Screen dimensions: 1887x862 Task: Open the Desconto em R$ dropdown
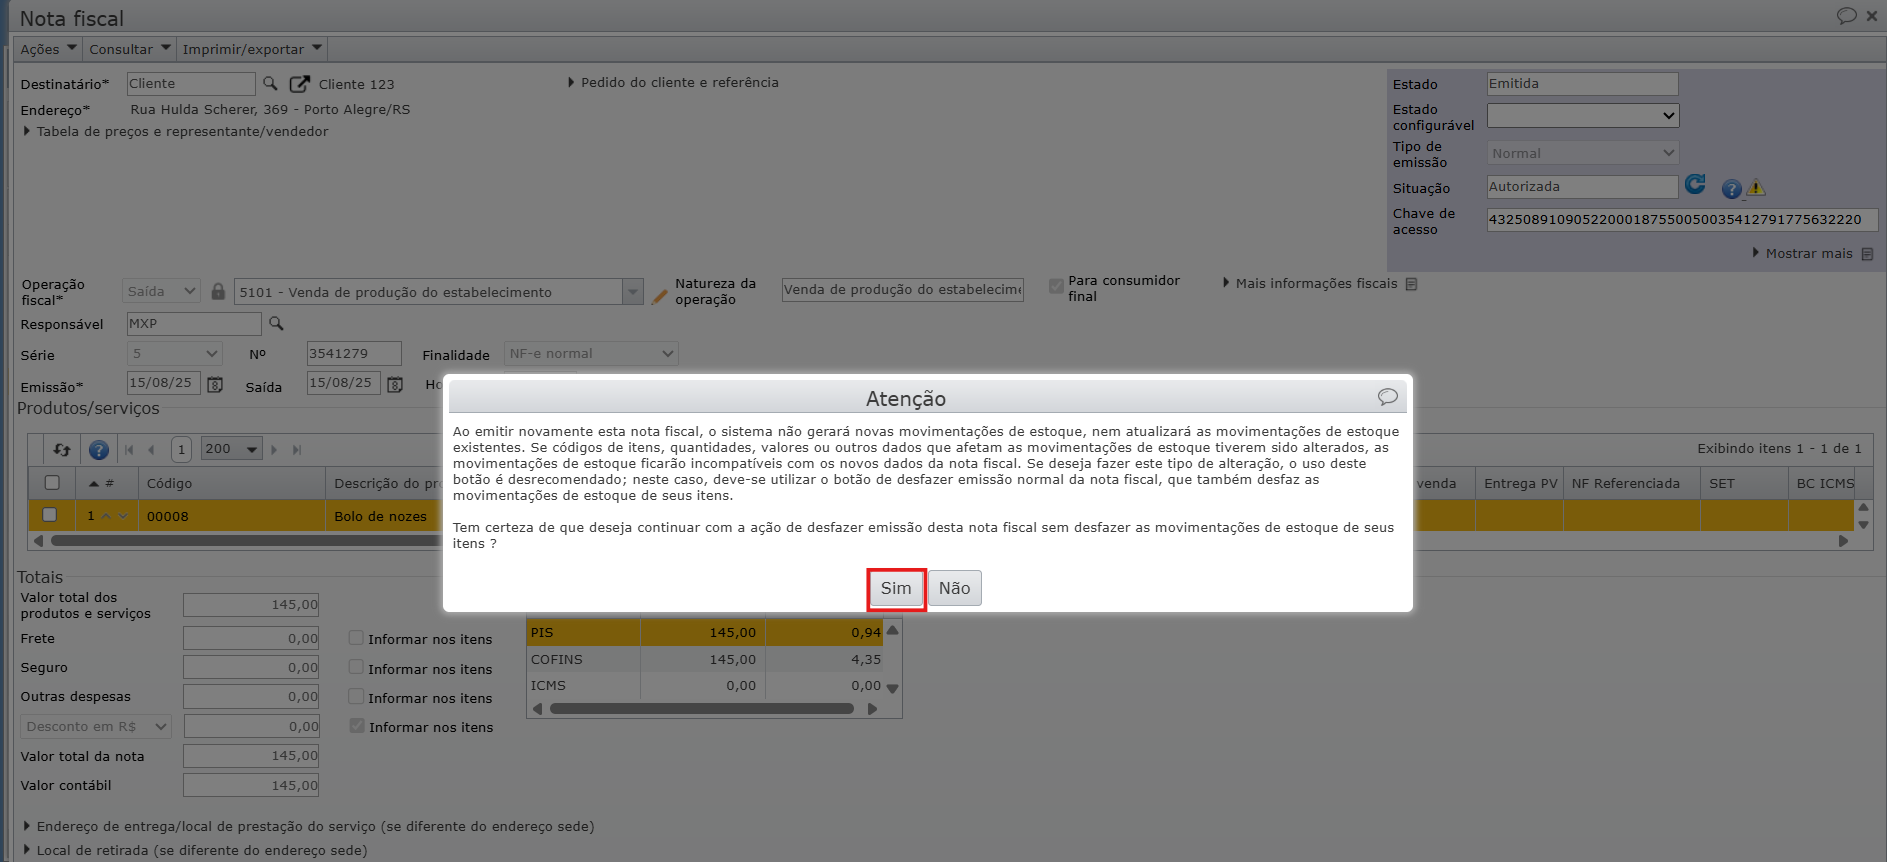[96, 726]
